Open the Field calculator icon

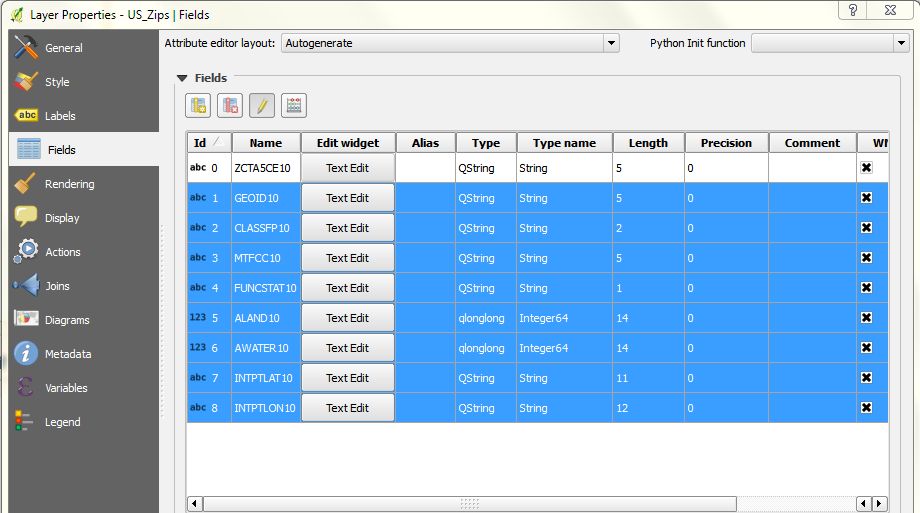pyautogui.click(x=293, y=106)
